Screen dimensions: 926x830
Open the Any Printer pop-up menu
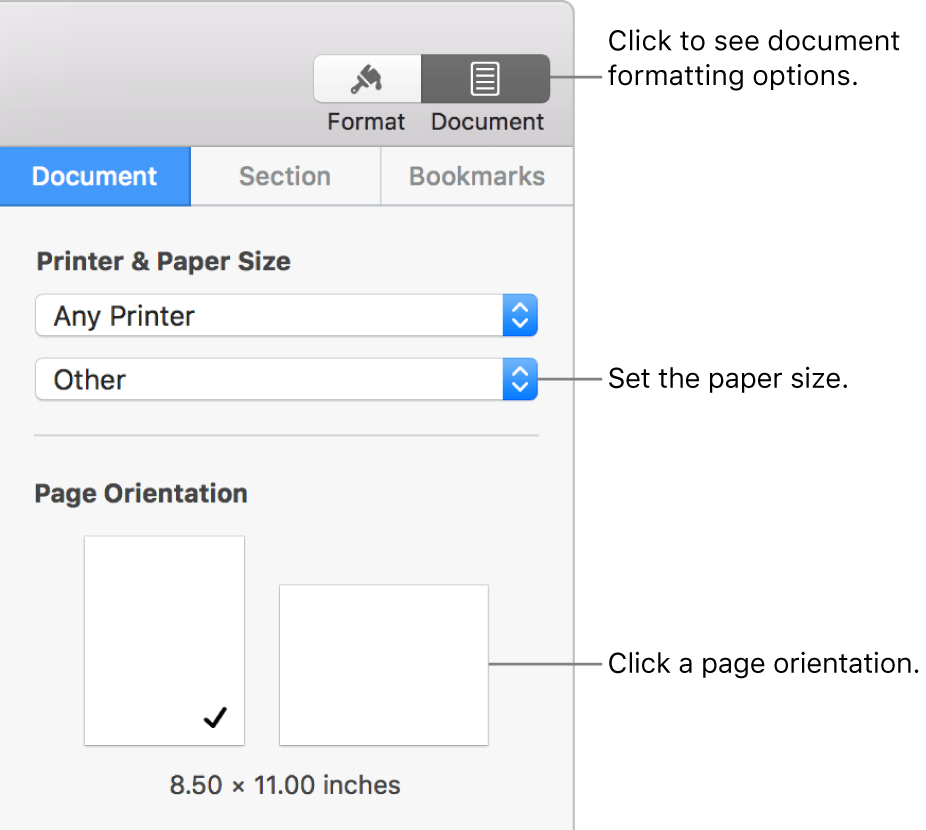coord(286,315)
